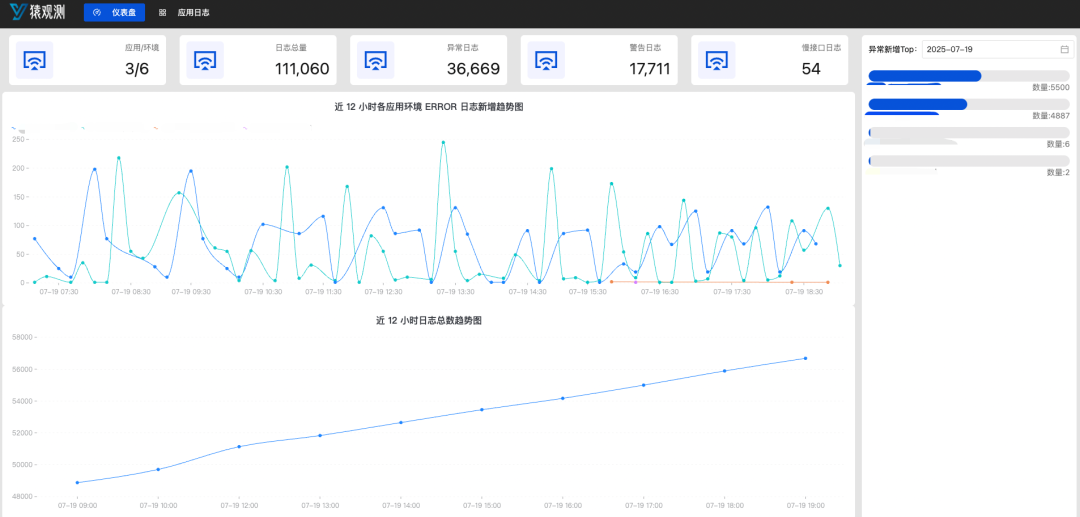Click the progress bar labeled 数量:2

969,161
